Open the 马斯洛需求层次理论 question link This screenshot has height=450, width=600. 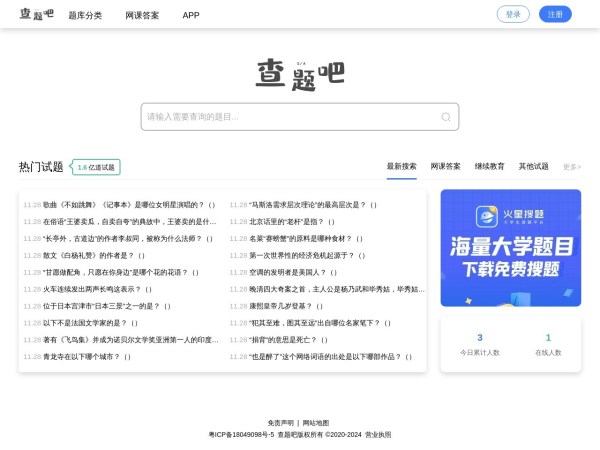(x=312, y=205)
